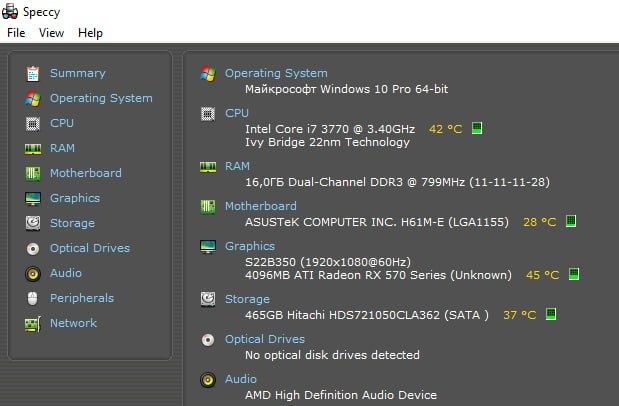
Task: Click the RAM stick icon in sidebar
Action: click(x=33, y=149)
